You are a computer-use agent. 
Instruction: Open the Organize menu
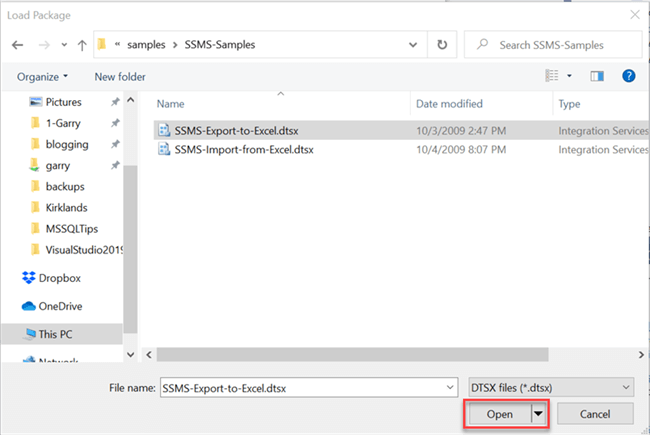point(42,77)
